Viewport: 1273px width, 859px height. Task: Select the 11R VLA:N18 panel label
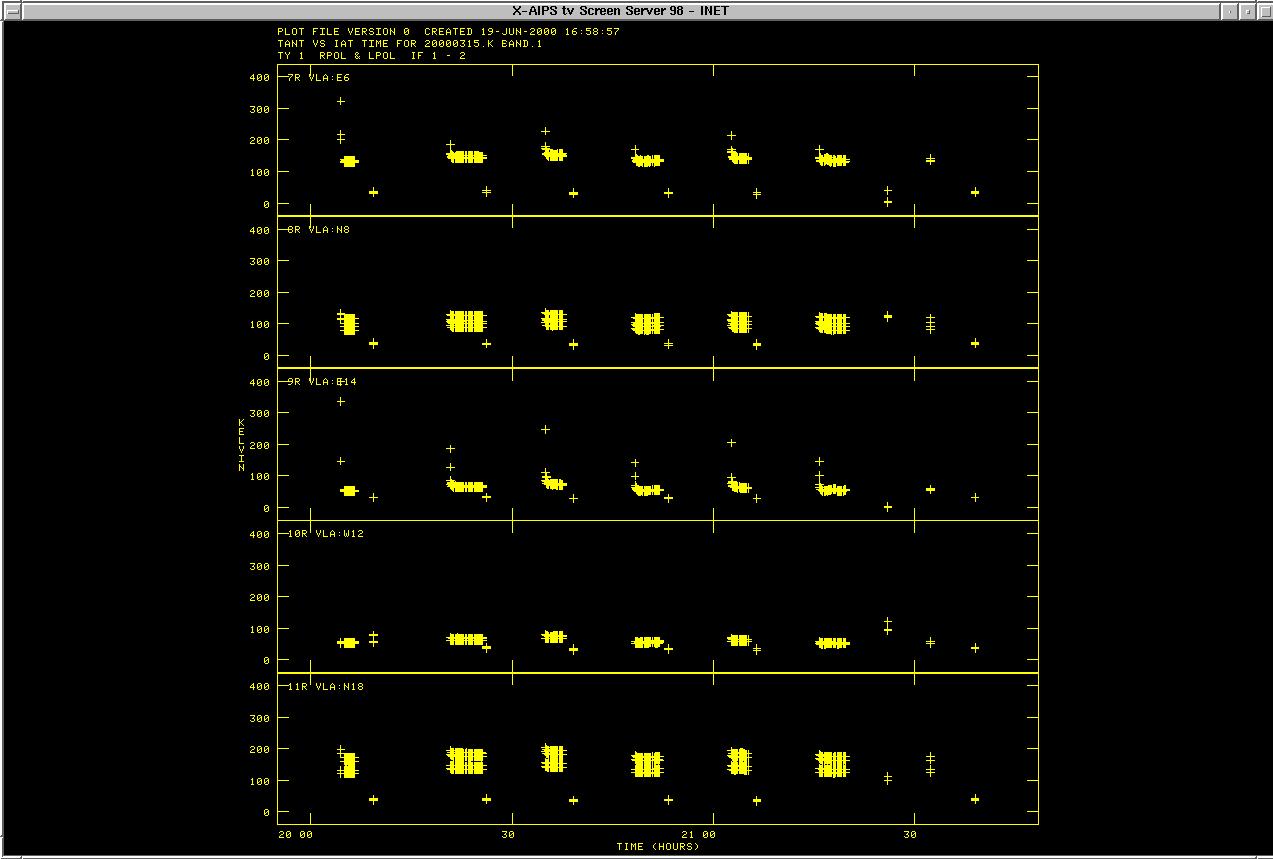325,687
